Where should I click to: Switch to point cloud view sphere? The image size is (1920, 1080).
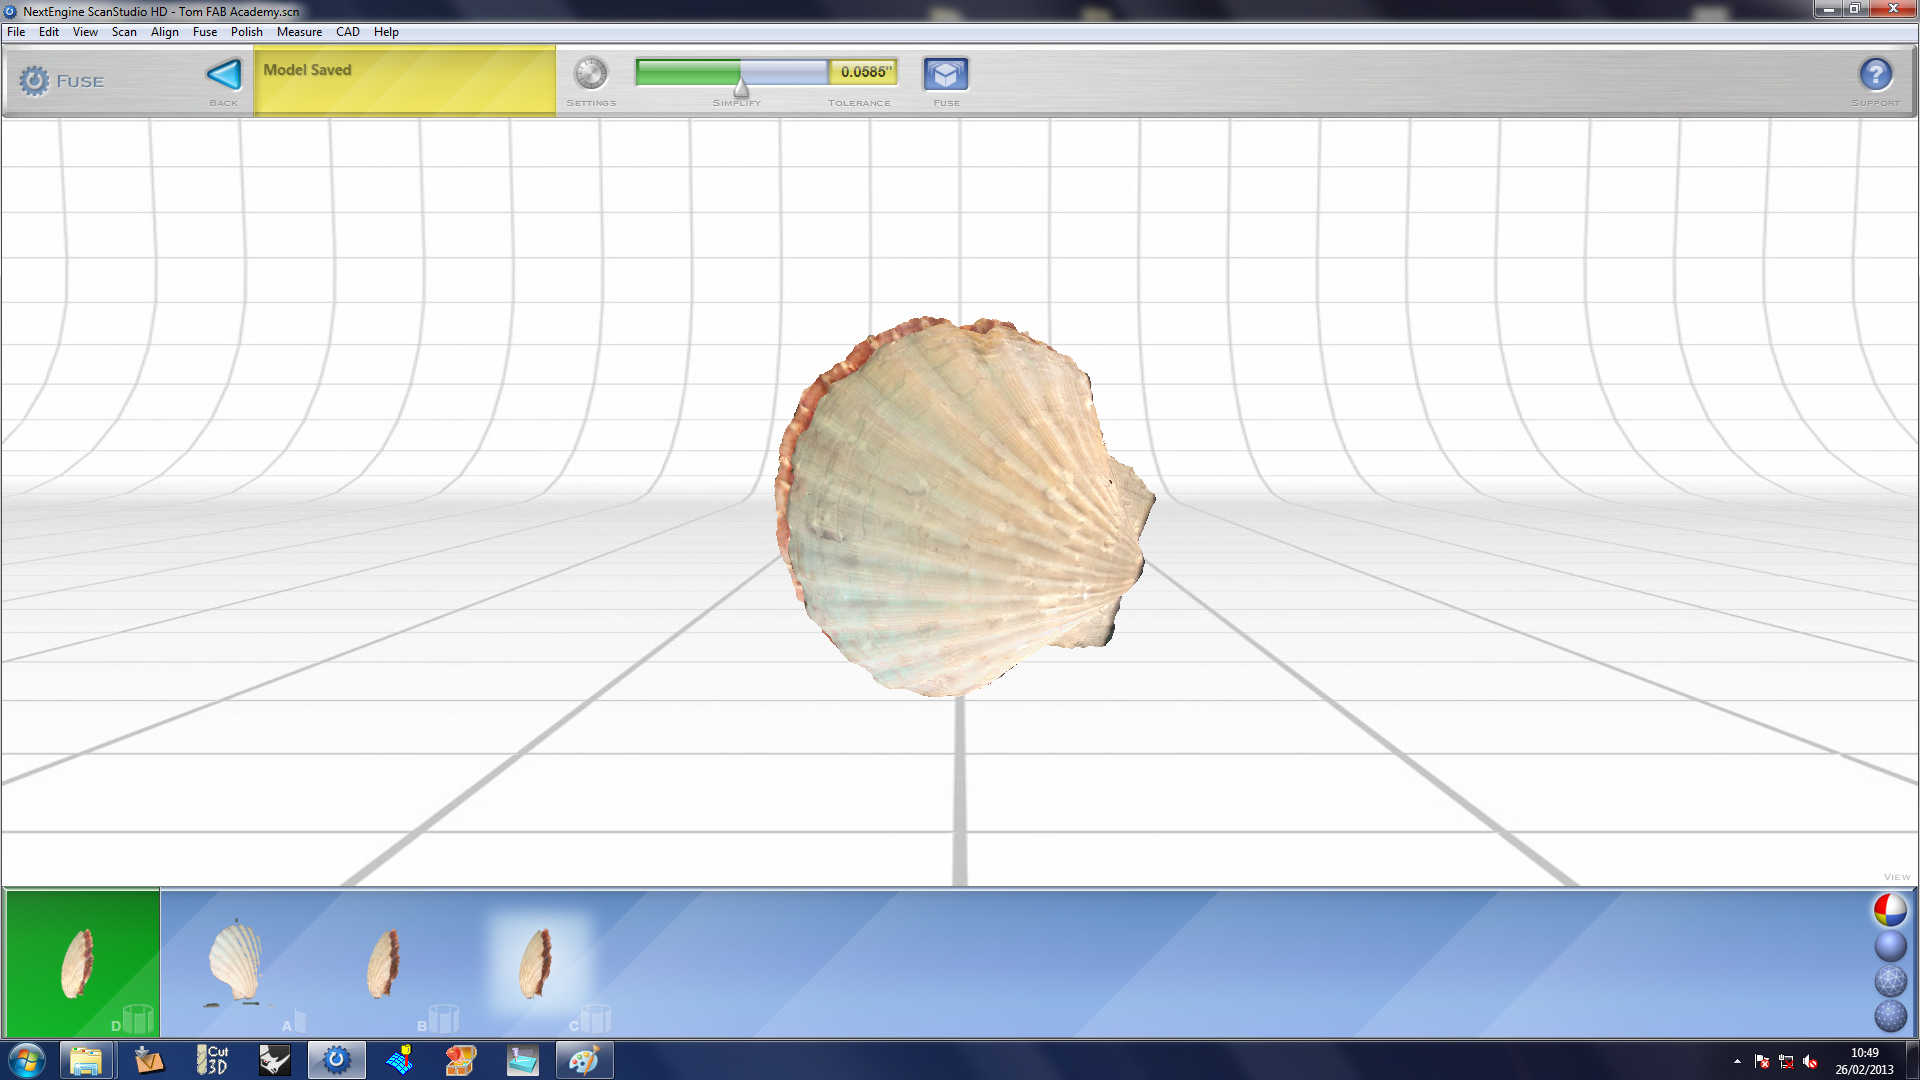[1889, 1015]
